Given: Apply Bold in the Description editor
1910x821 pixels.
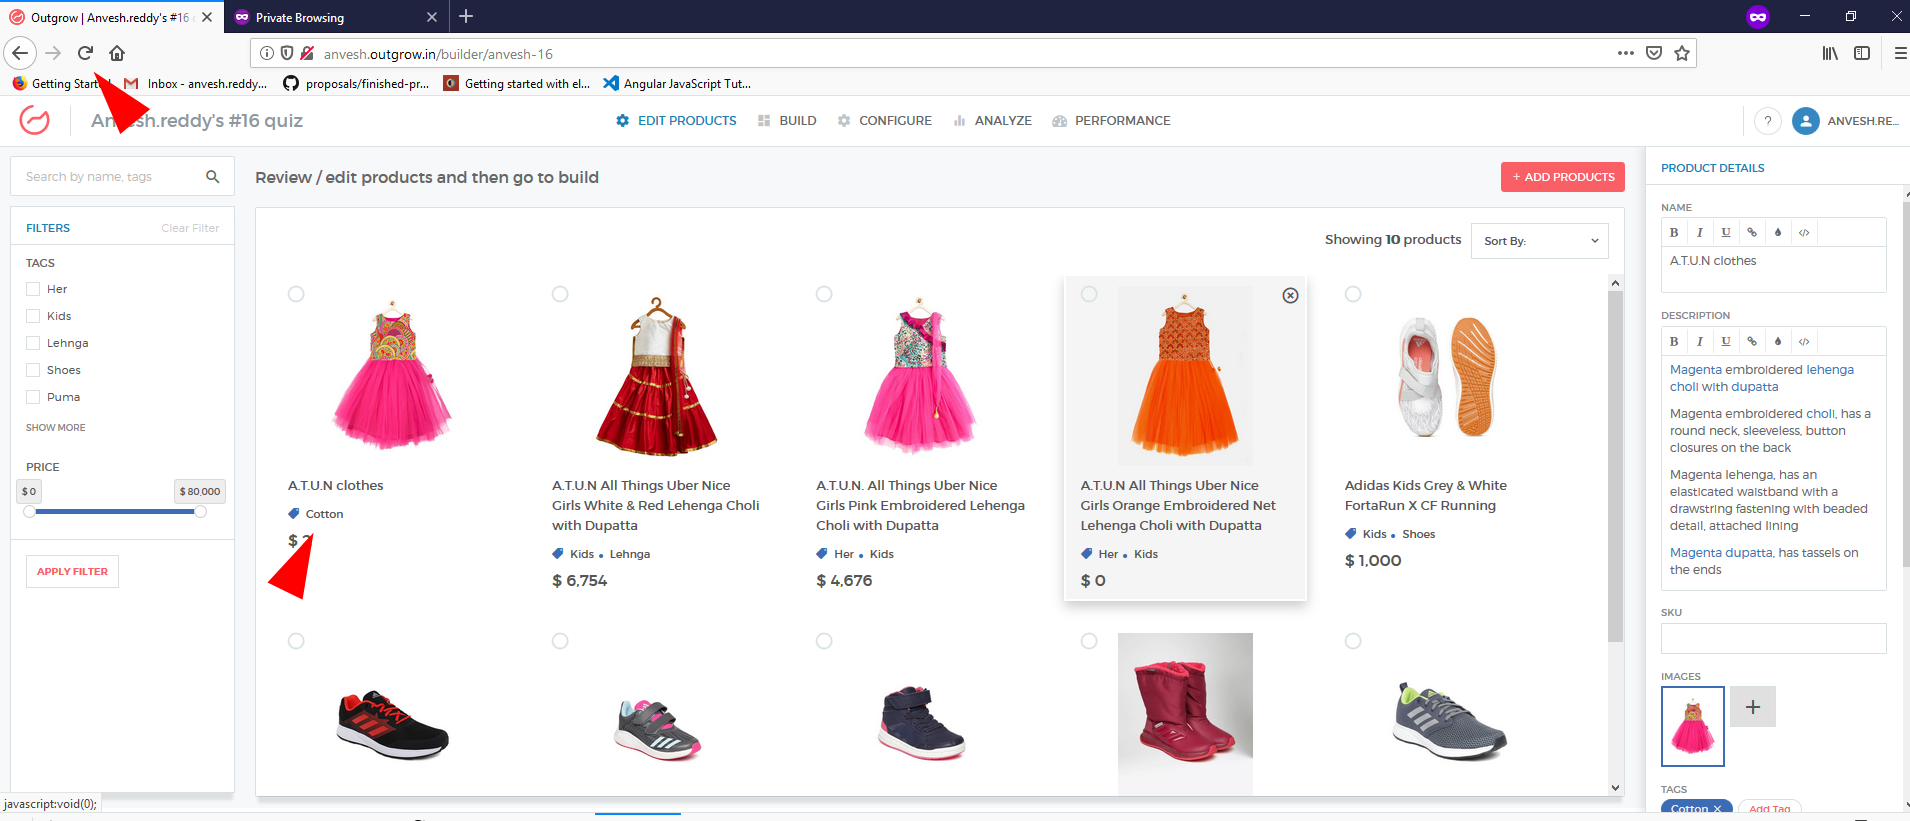Looking at the screenshot, I should (1674, 341).
